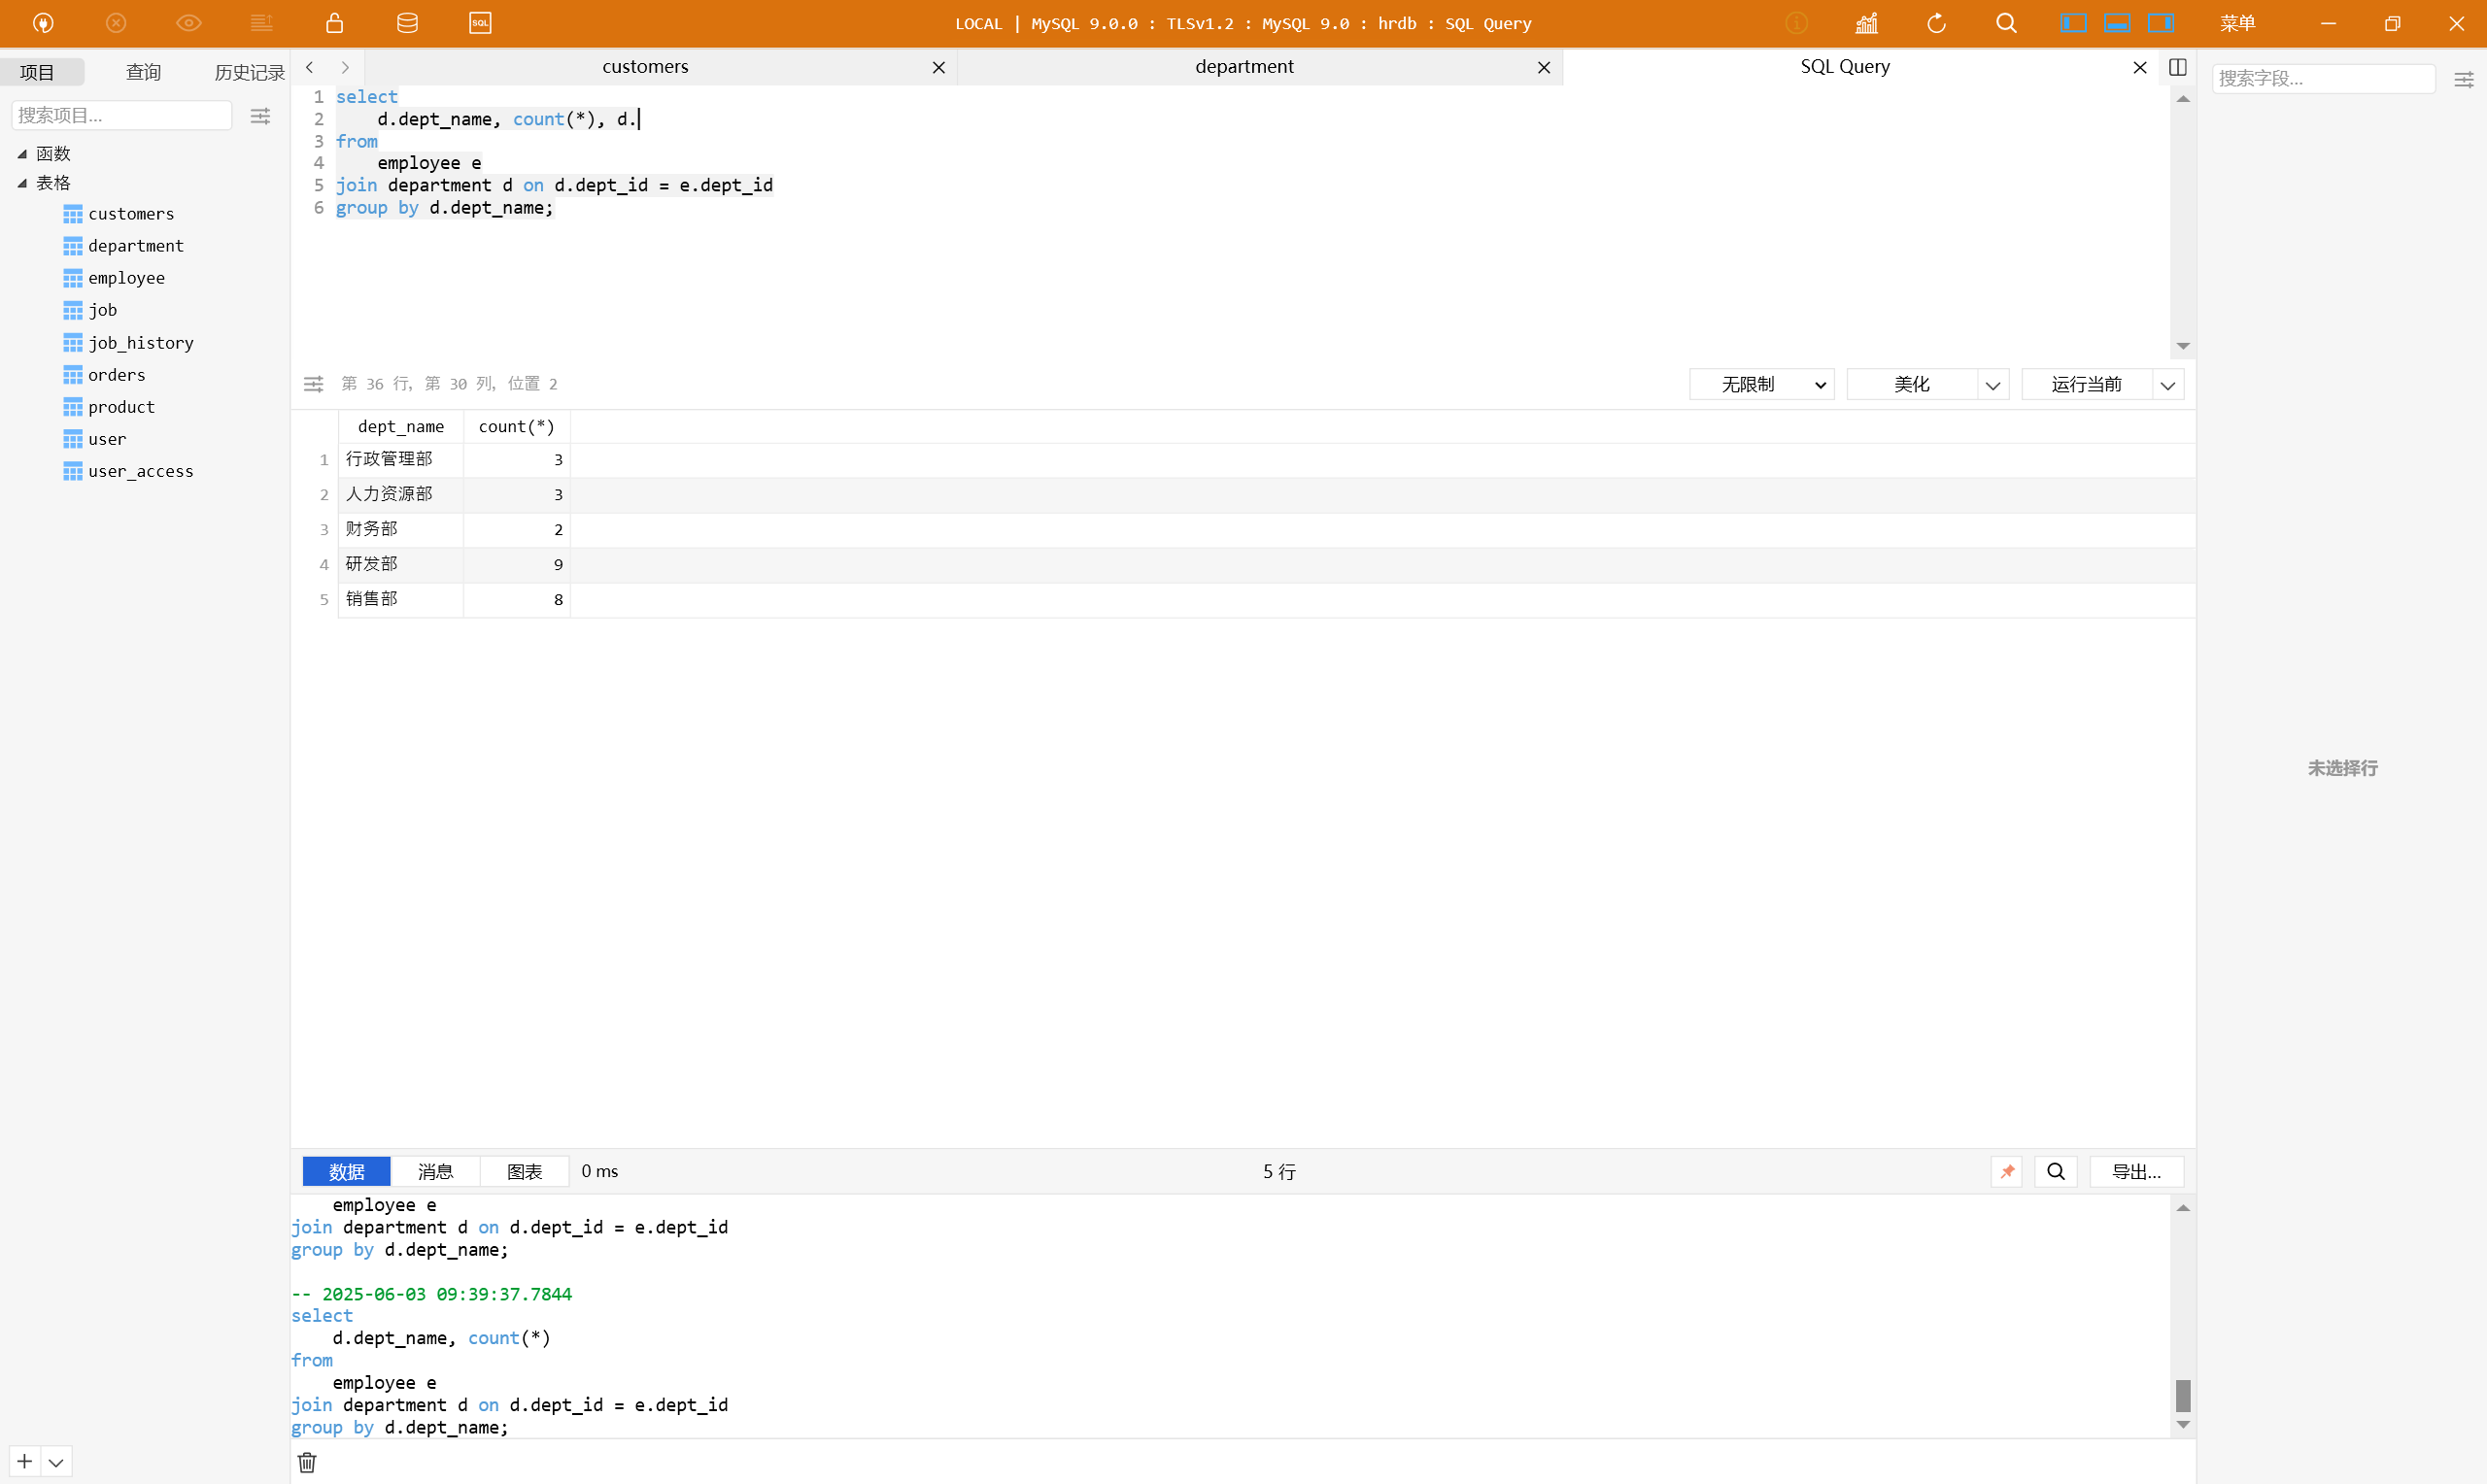Toggle the left sidebar panel visibility
The height and width of the screenshot is (1484, 2487).
[x=2073, y=23]
